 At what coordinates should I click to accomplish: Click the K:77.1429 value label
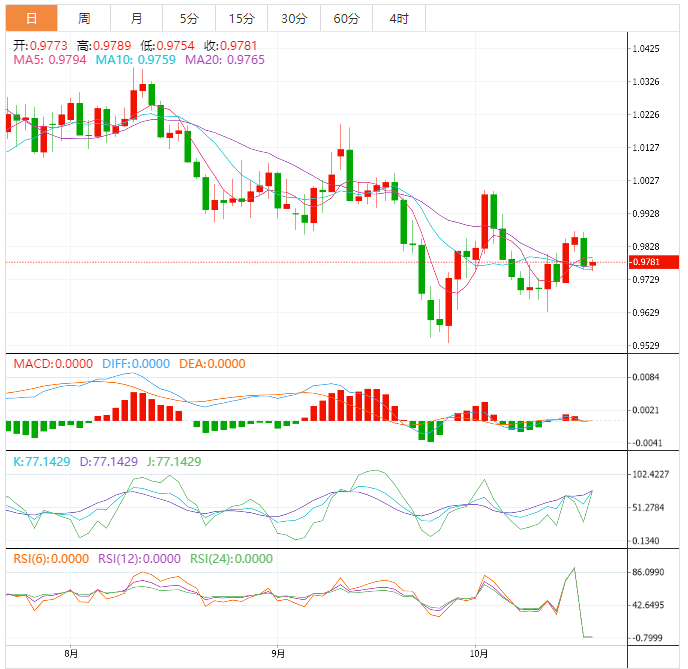[42, 462]
